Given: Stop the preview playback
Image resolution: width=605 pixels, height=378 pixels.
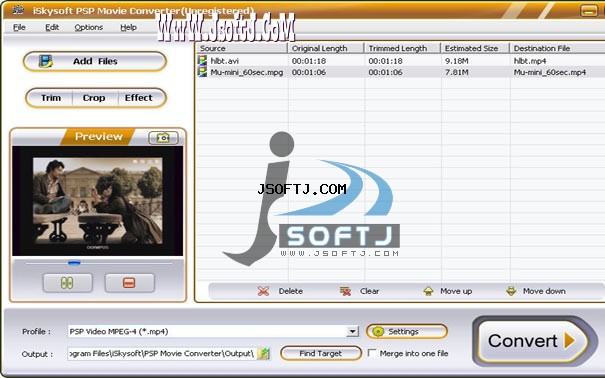Looking at the screenshot, I should click(x=130, y=283).
